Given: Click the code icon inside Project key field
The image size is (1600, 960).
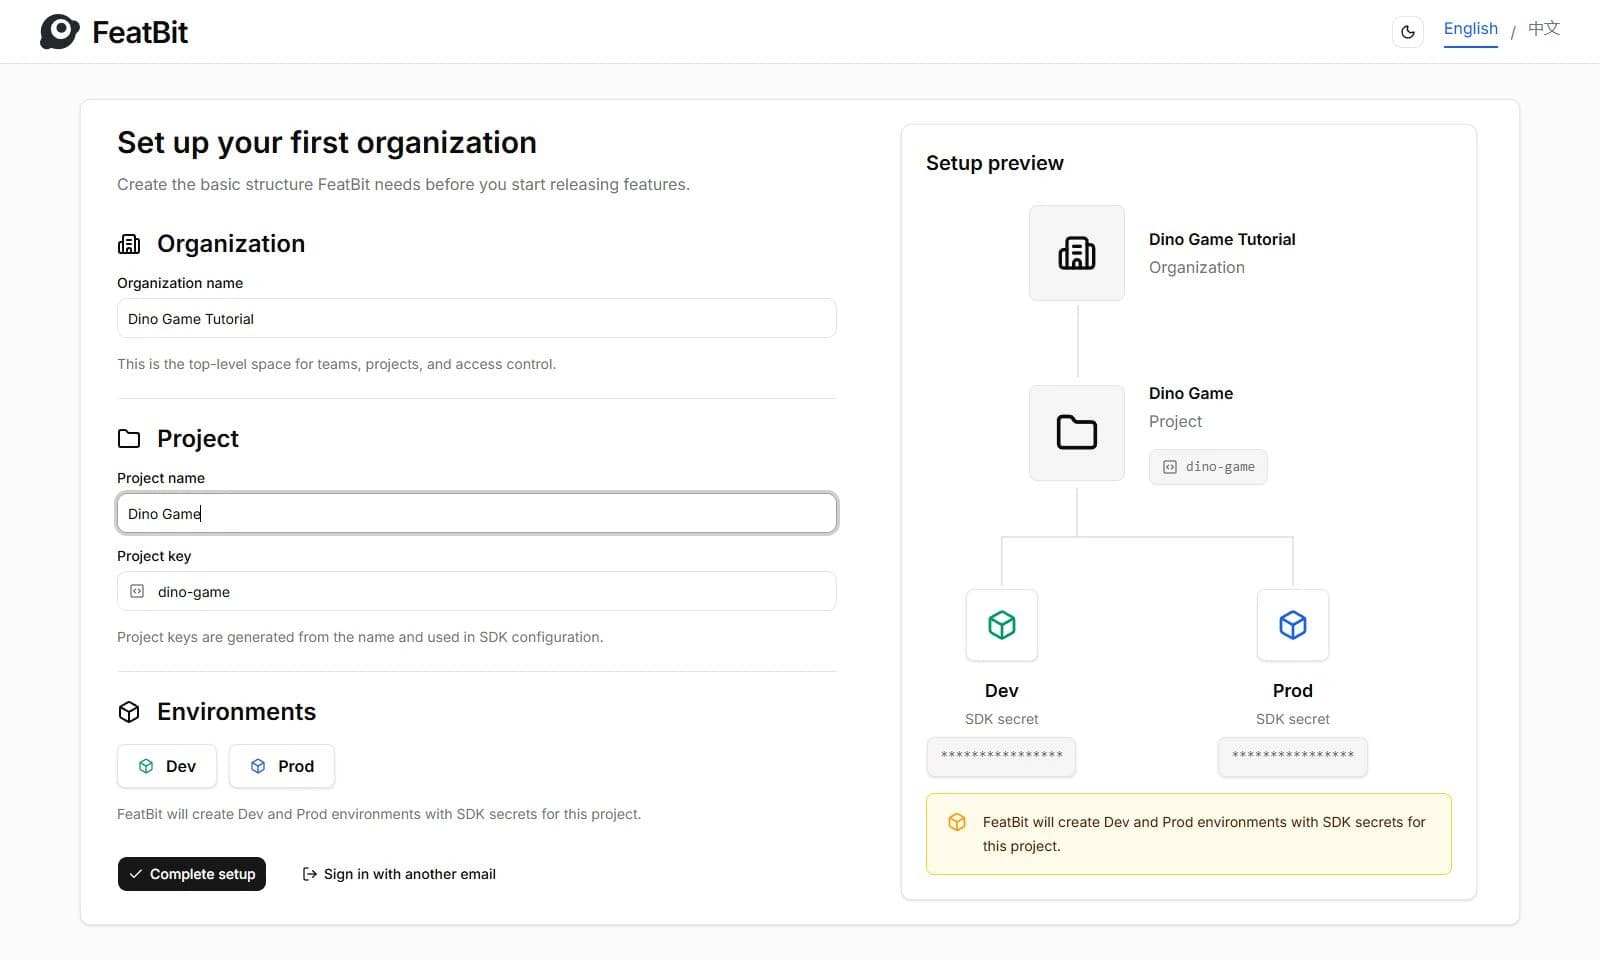Looking at the screenshot, I should (137, 591).
